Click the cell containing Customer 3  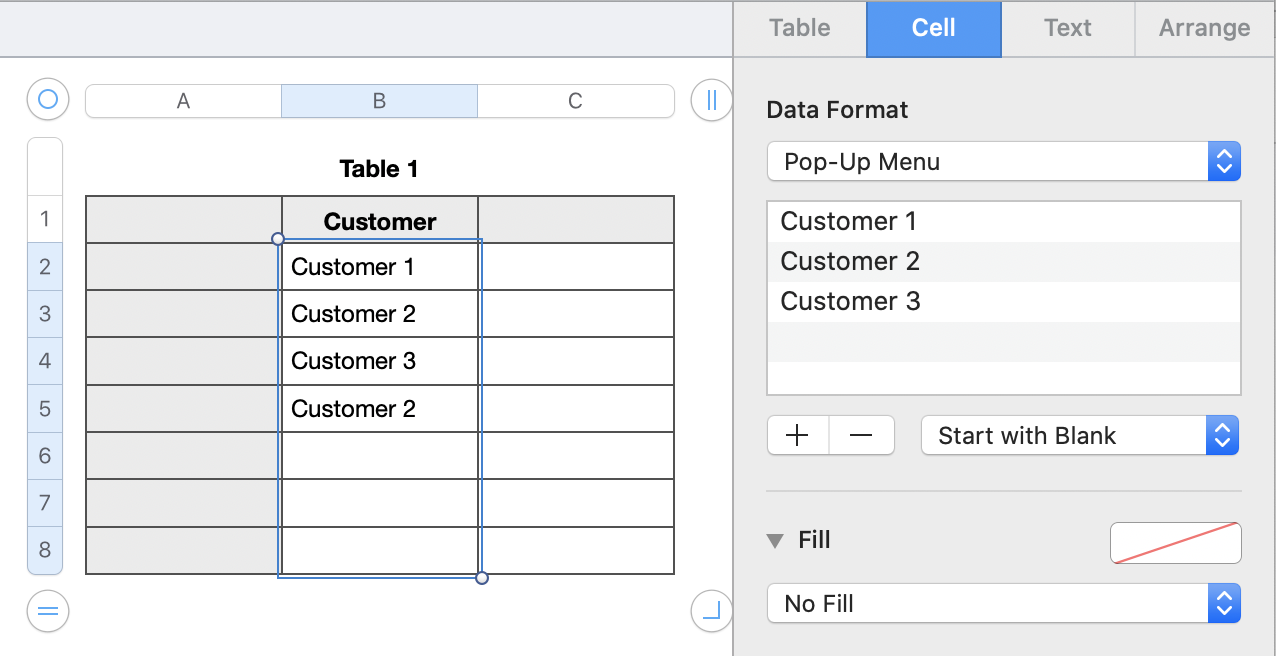[x=379, y=361]
